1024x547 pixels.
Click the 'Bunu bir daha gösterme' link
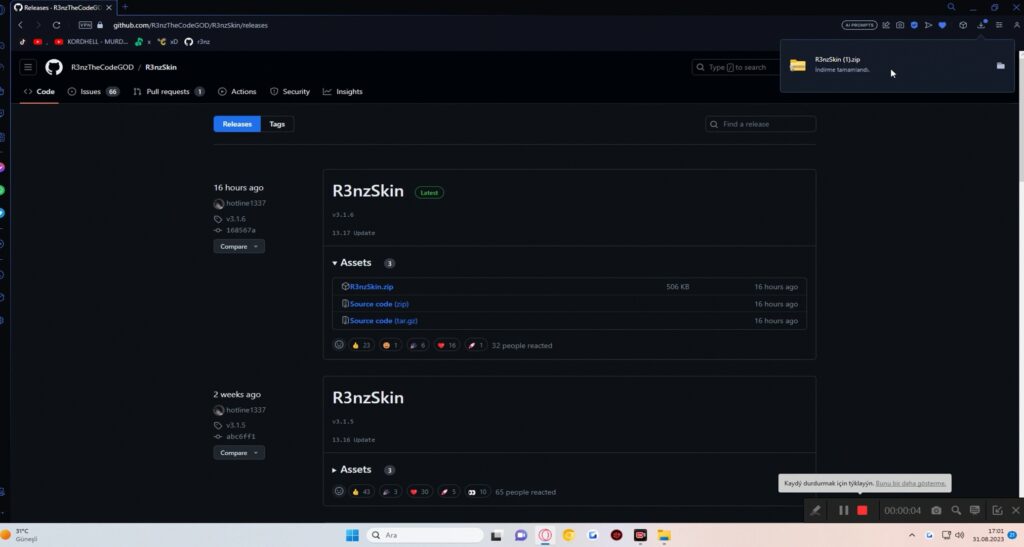click(910, 483)
